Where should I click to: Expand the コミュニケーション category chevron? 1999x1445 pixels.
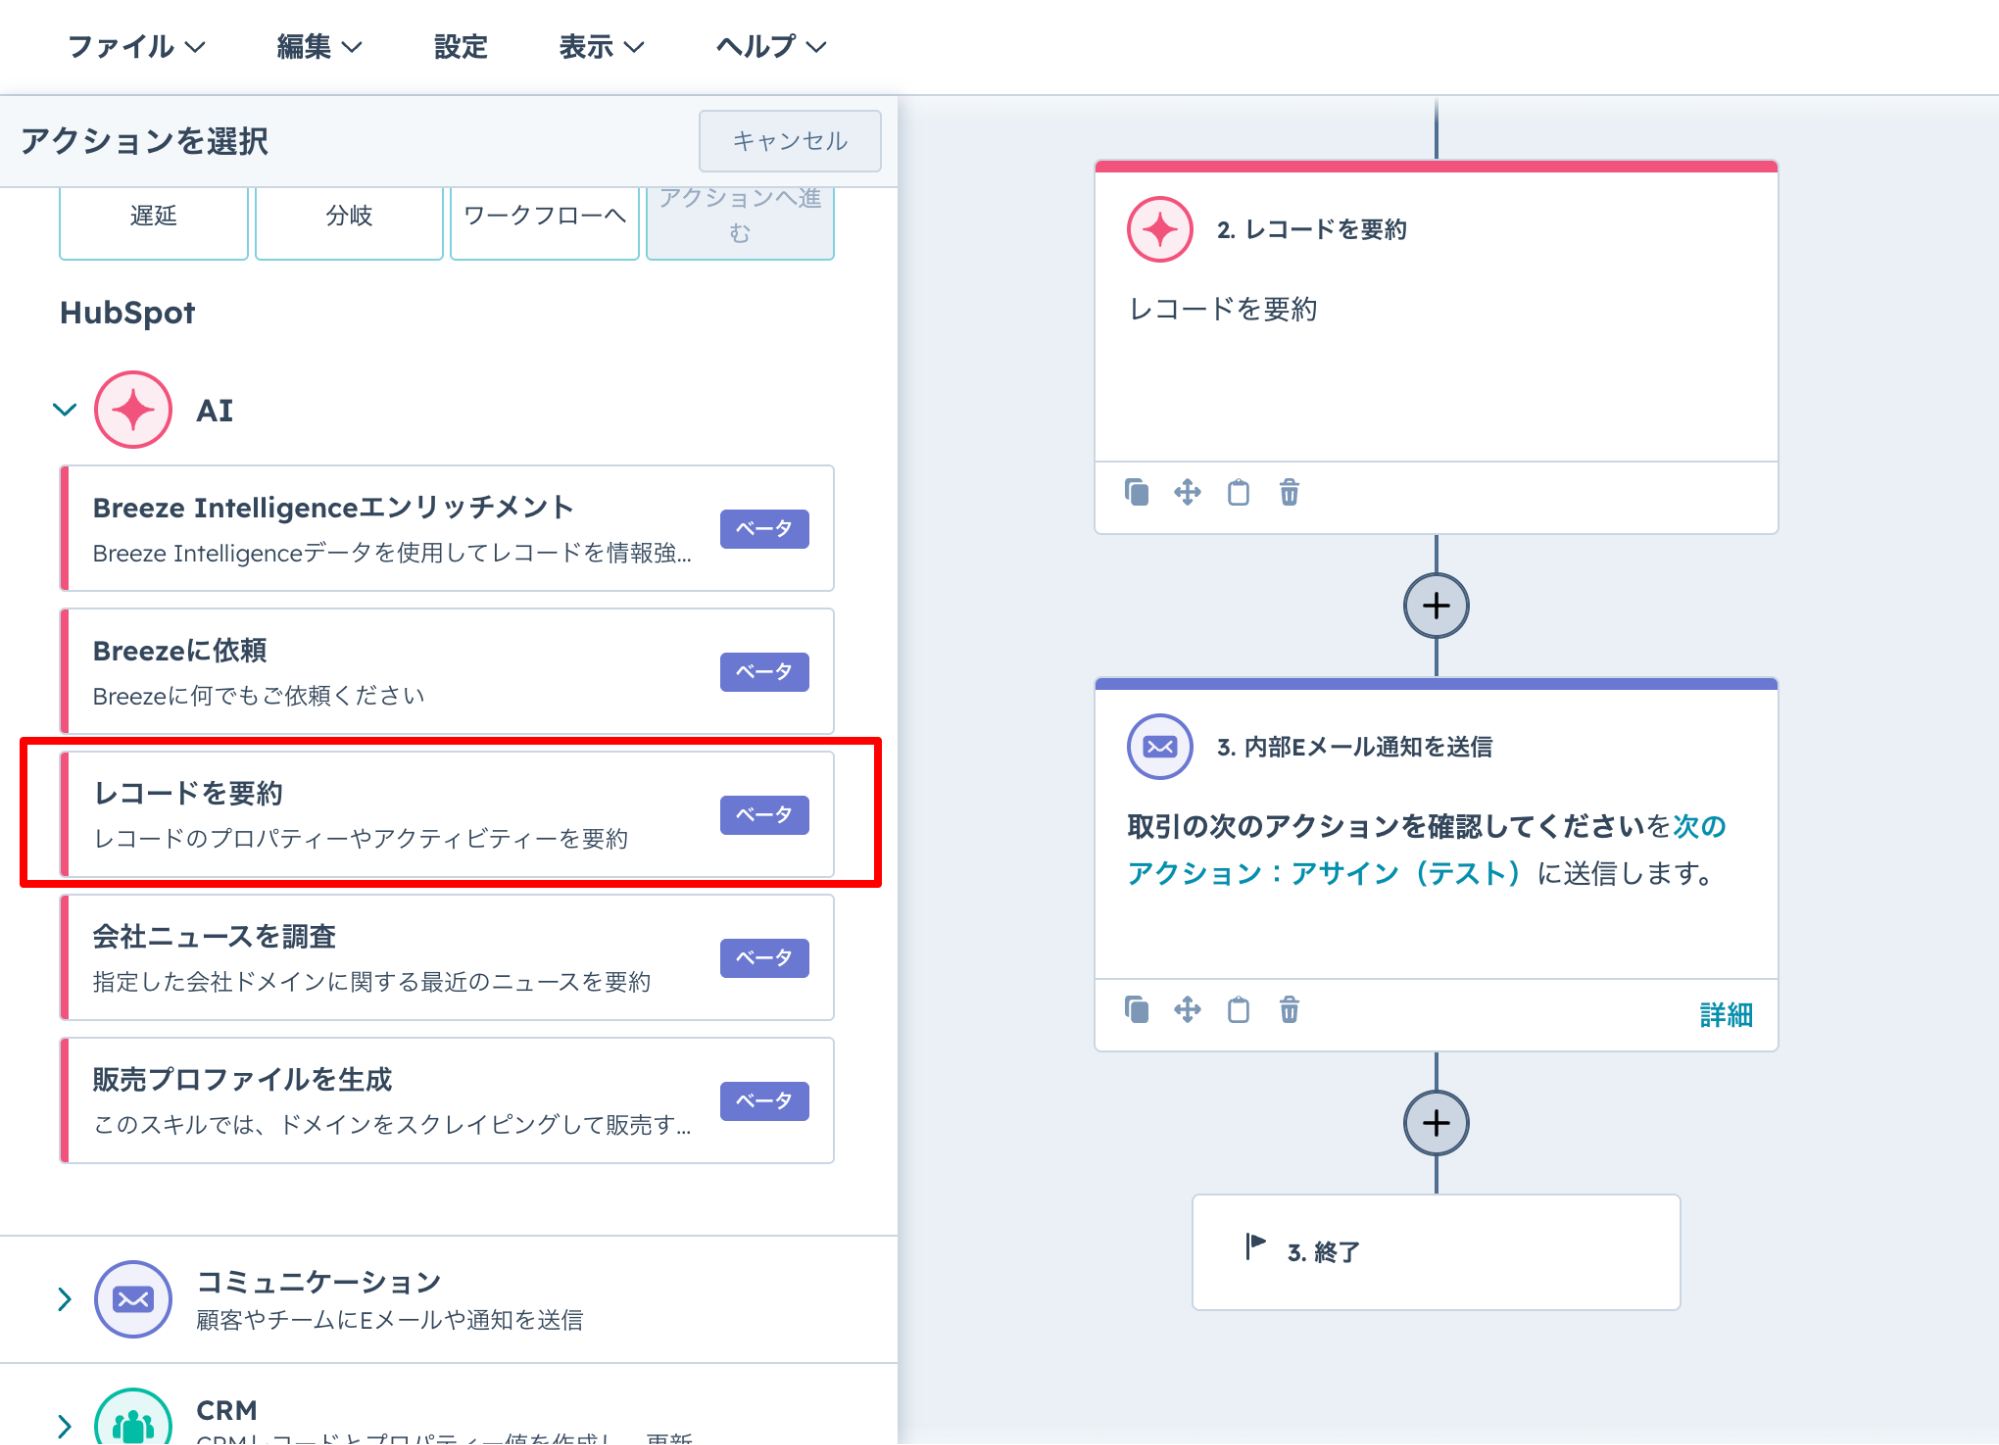(65, 1299)
